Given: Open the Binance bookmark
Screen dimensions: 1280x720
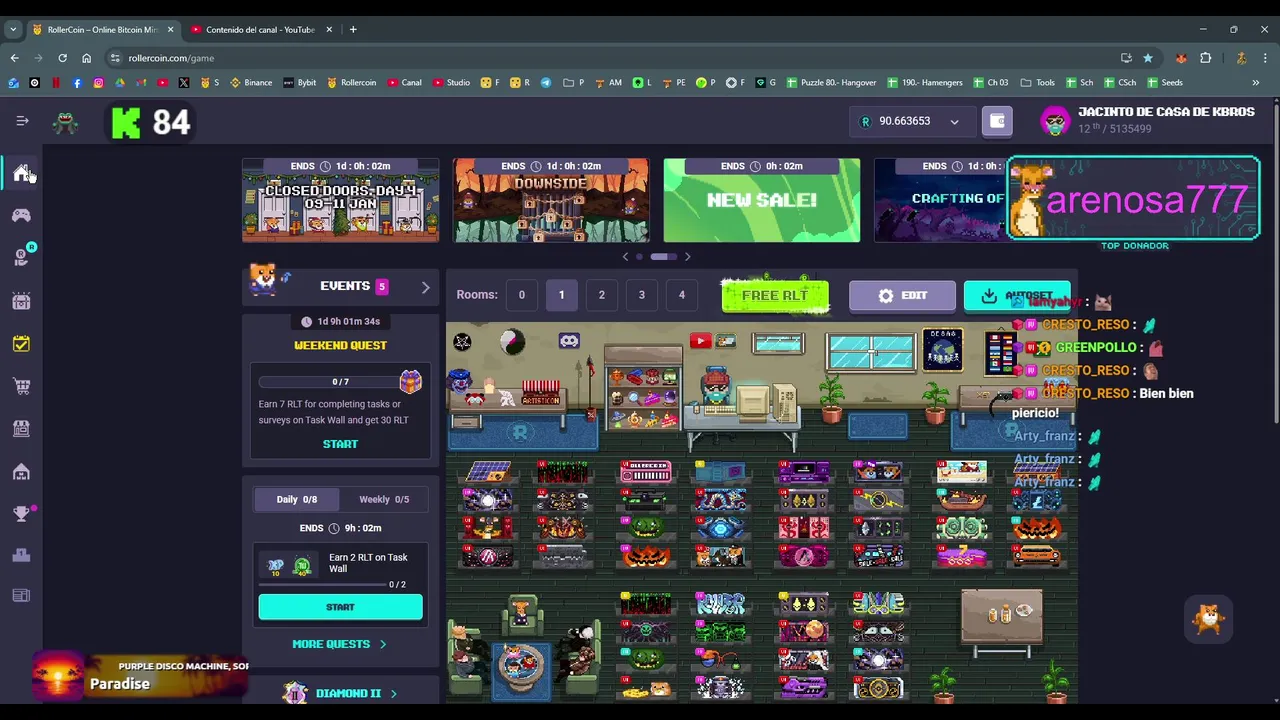Looking at the screenshot, I should click(251, 83).
